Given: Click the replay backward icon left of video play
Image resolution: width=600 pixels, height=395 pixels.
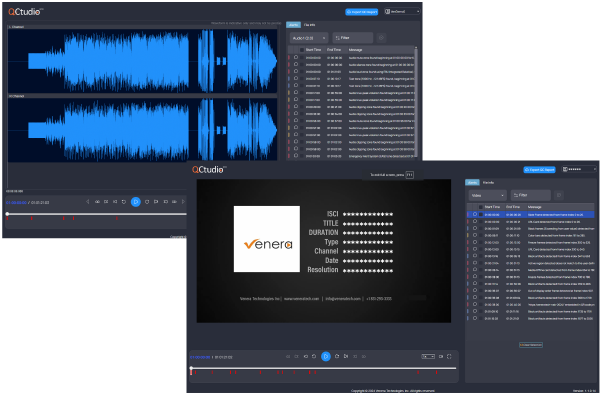Looking at the screenshot, I should coord(314,356).
